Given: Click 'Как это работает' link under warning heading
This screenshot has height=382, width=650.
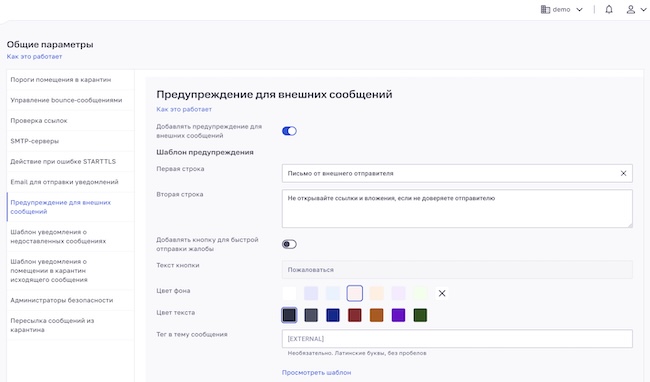Looking at the screenshot, I should coord(184,109).
